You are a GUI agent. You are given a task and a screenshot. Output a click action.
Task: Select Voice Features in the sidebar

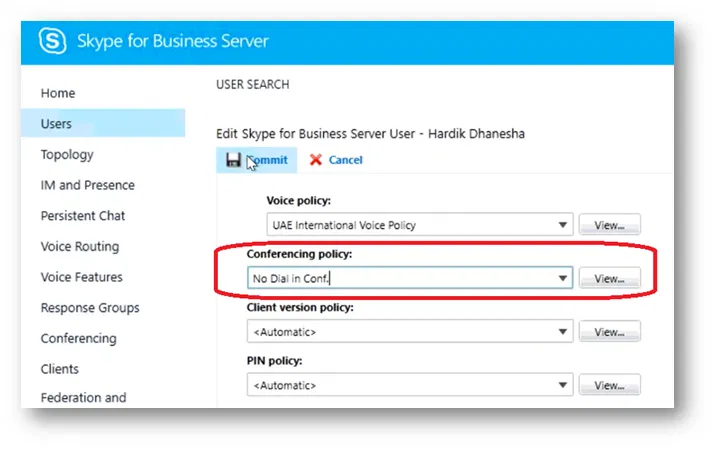tap(81, 277)
